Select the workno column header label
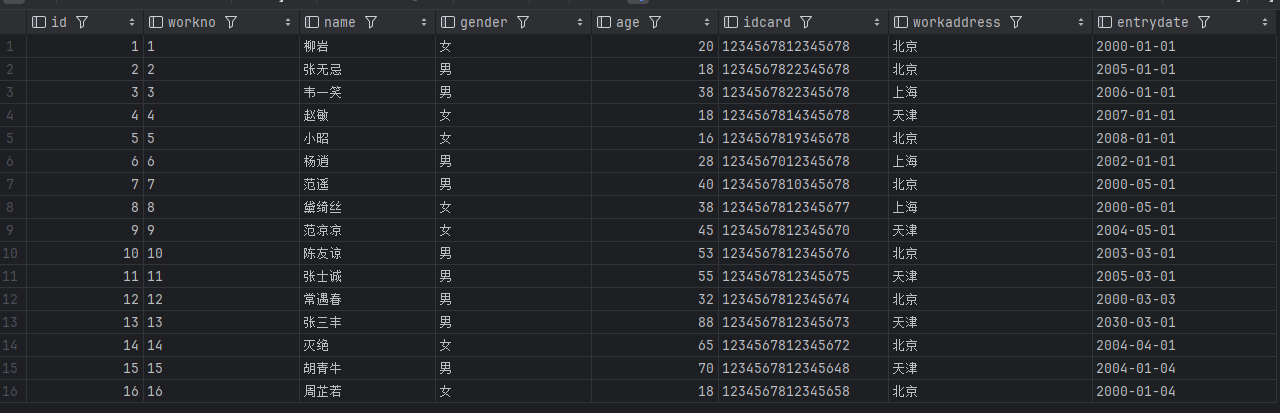Image resolution: width=1280 pixels, height=413 pixels. point(193,22)
